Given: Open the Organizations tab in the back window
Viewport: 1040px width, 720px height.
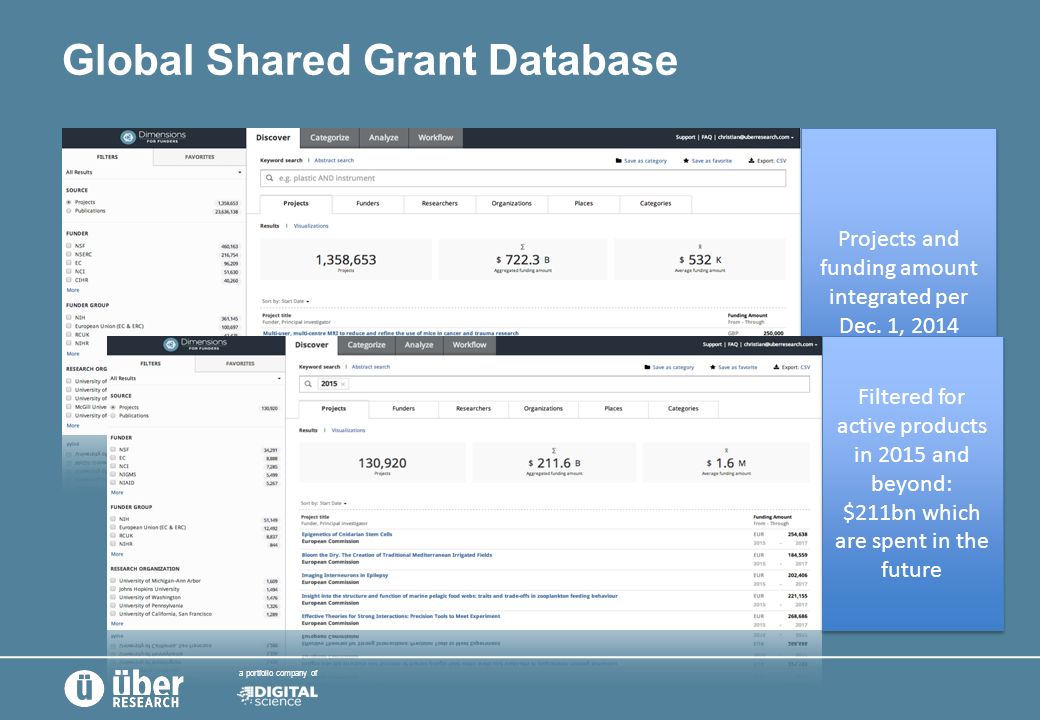Looking at the screenshot, I should (x=511, y=204).
